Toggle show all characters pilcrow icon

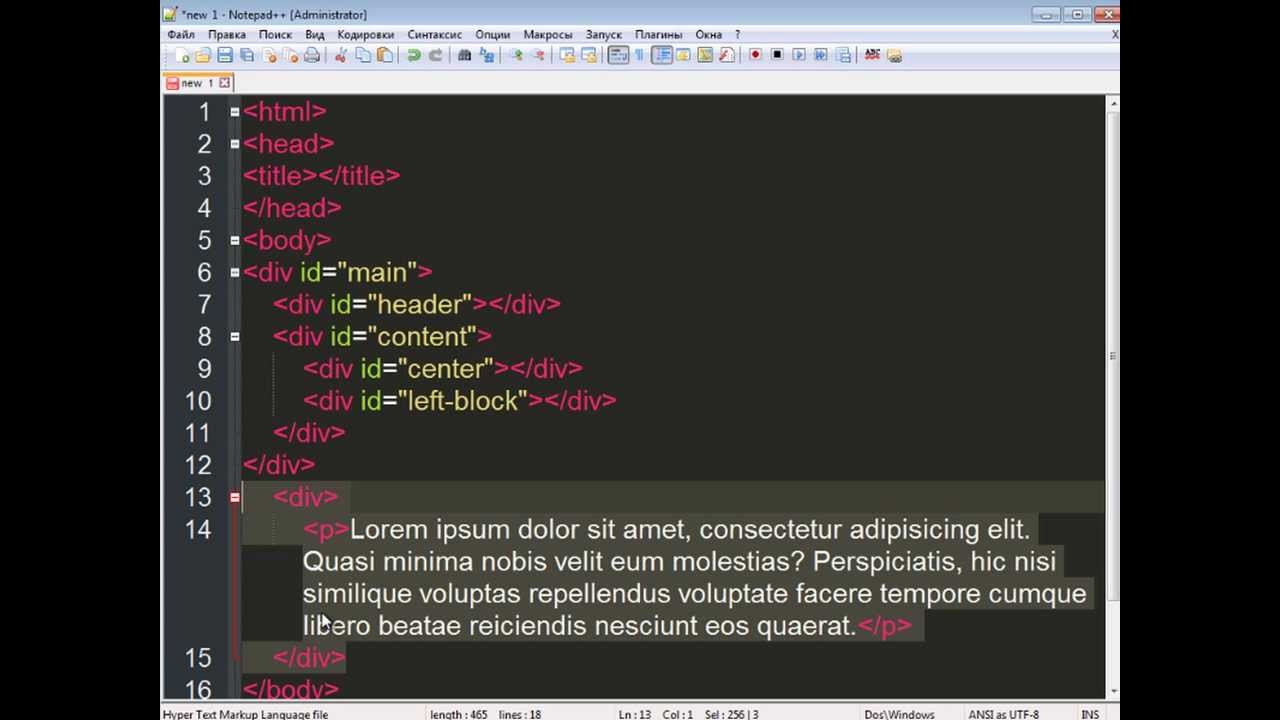[x=640, y=55]
